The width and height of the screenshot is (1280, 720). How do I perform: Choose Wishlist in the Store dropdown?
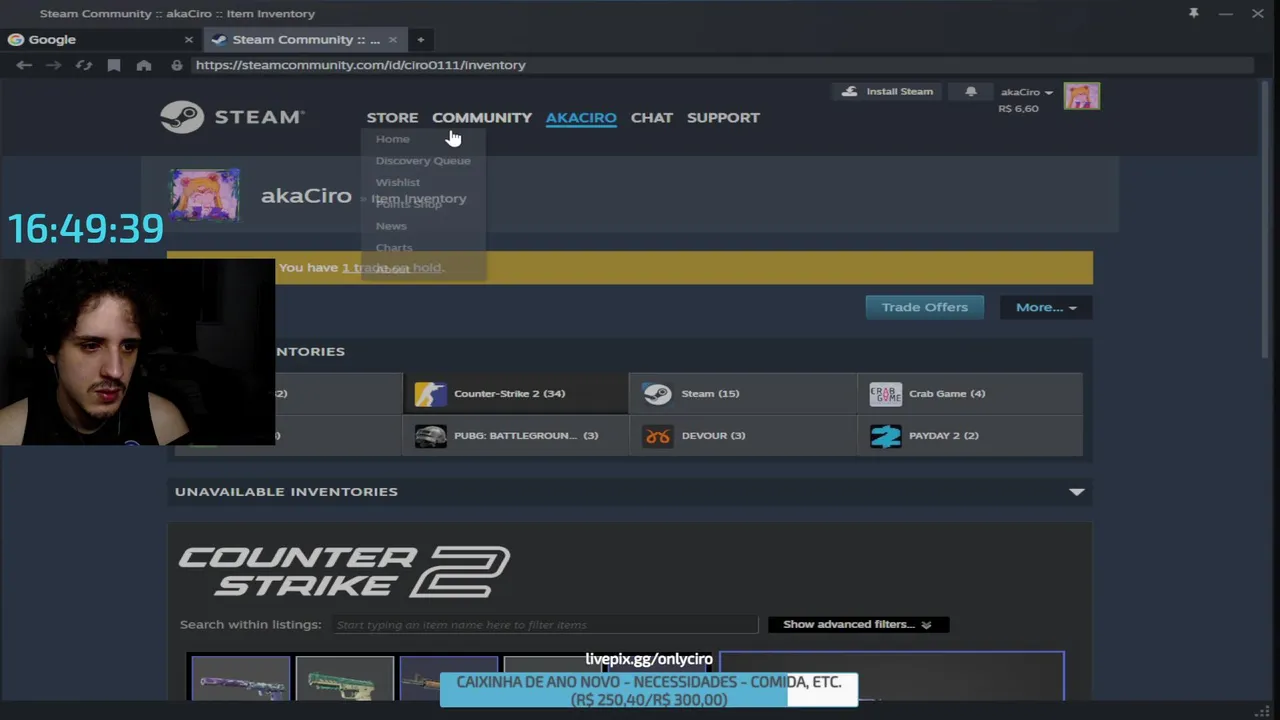click(x=398, y=182)
